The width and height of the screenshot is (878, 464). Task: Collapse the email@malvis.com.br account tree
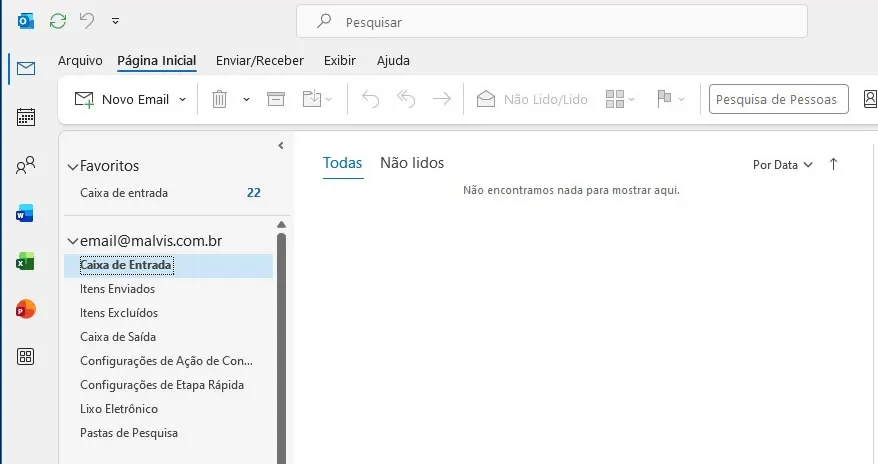73,241
